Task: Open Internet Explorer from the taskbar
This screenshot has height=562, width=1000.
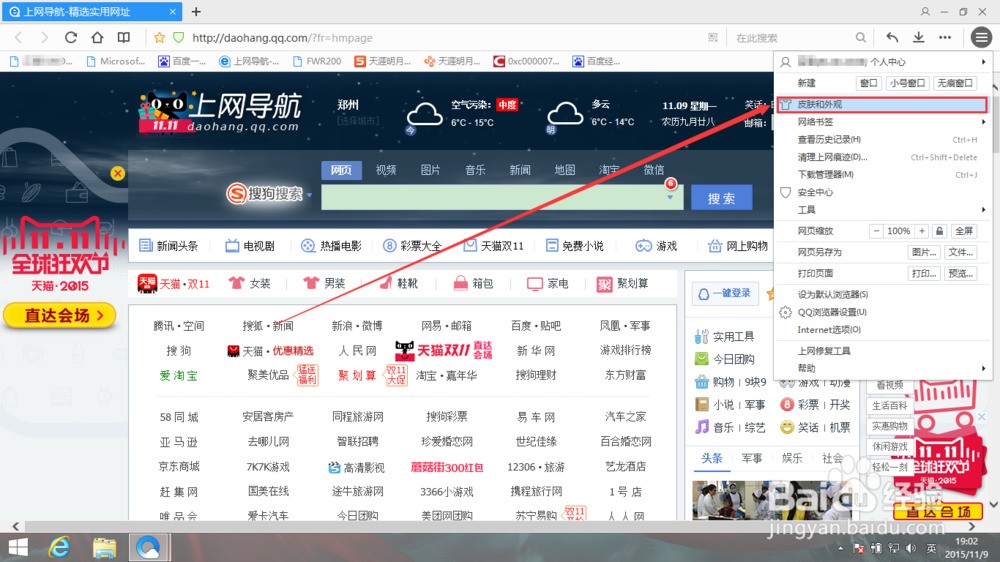Action: point(60,547)
